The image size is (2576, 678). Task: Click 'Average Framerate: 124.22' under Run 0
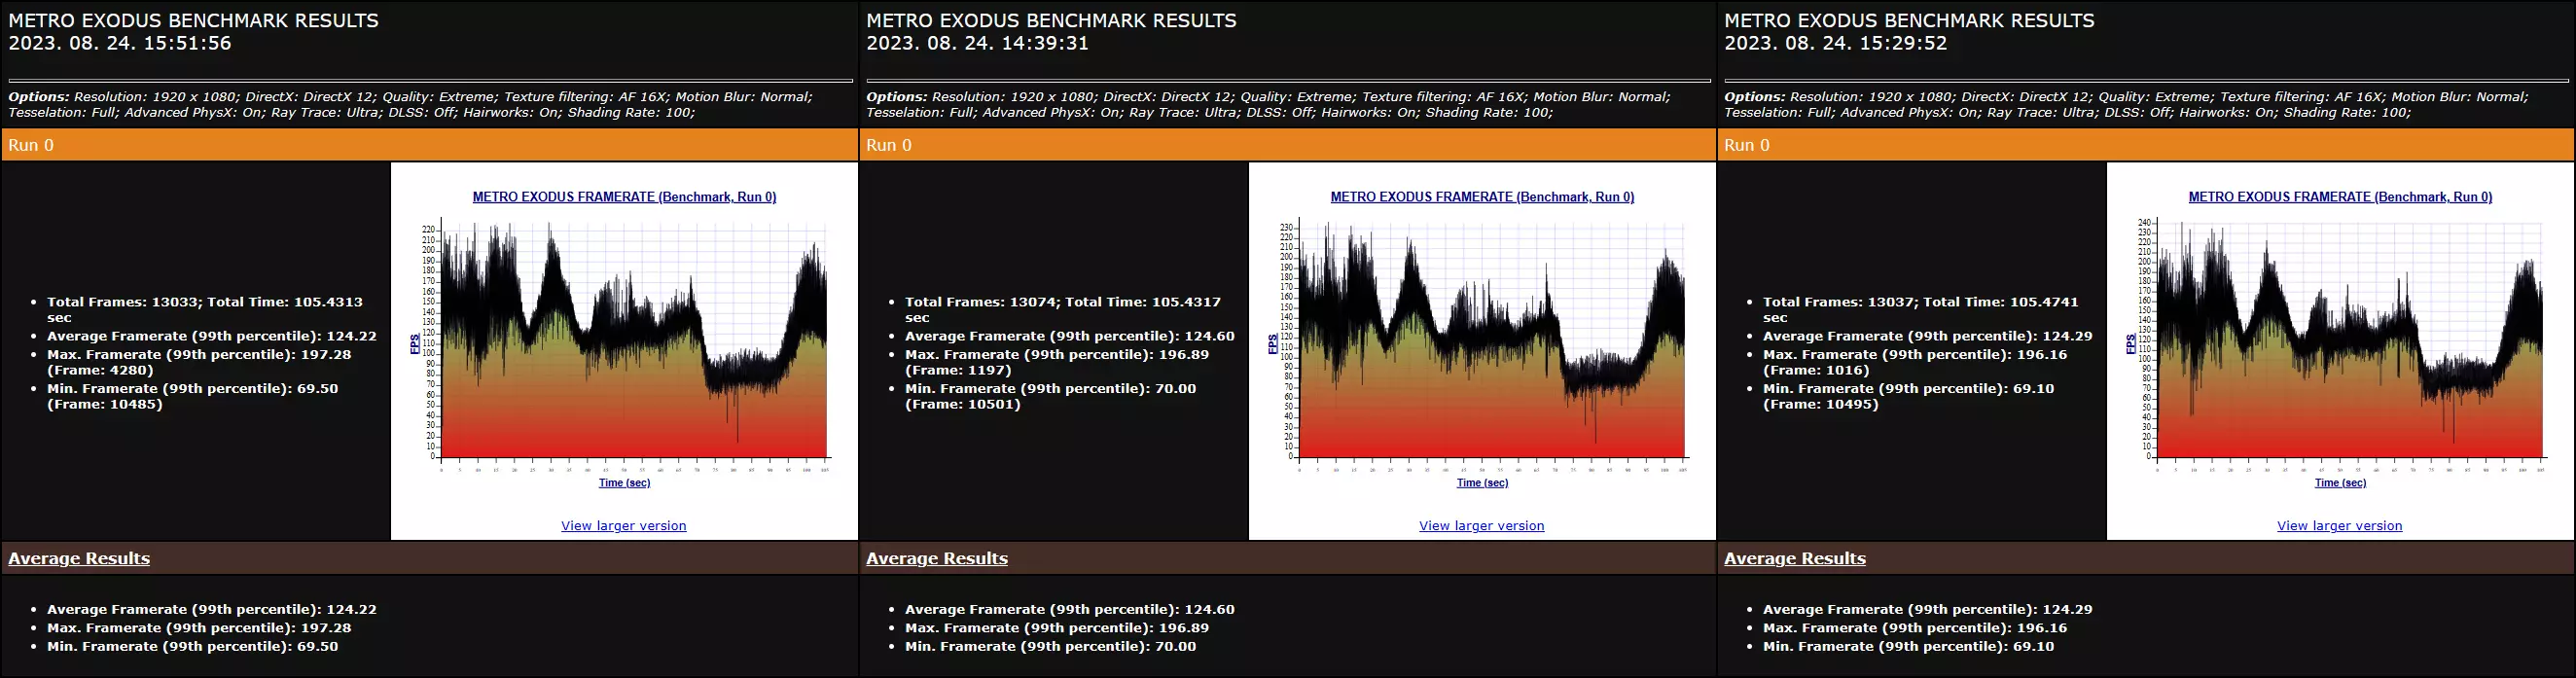[x=212, y=336]
